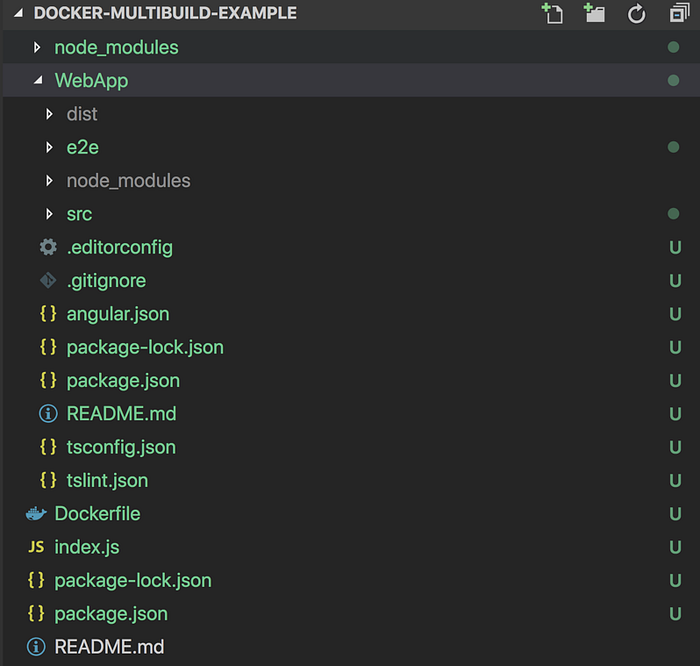Screen dimensions: 700x666
Task: Click the info icon beside white README.md
Action: coord(36,647)
